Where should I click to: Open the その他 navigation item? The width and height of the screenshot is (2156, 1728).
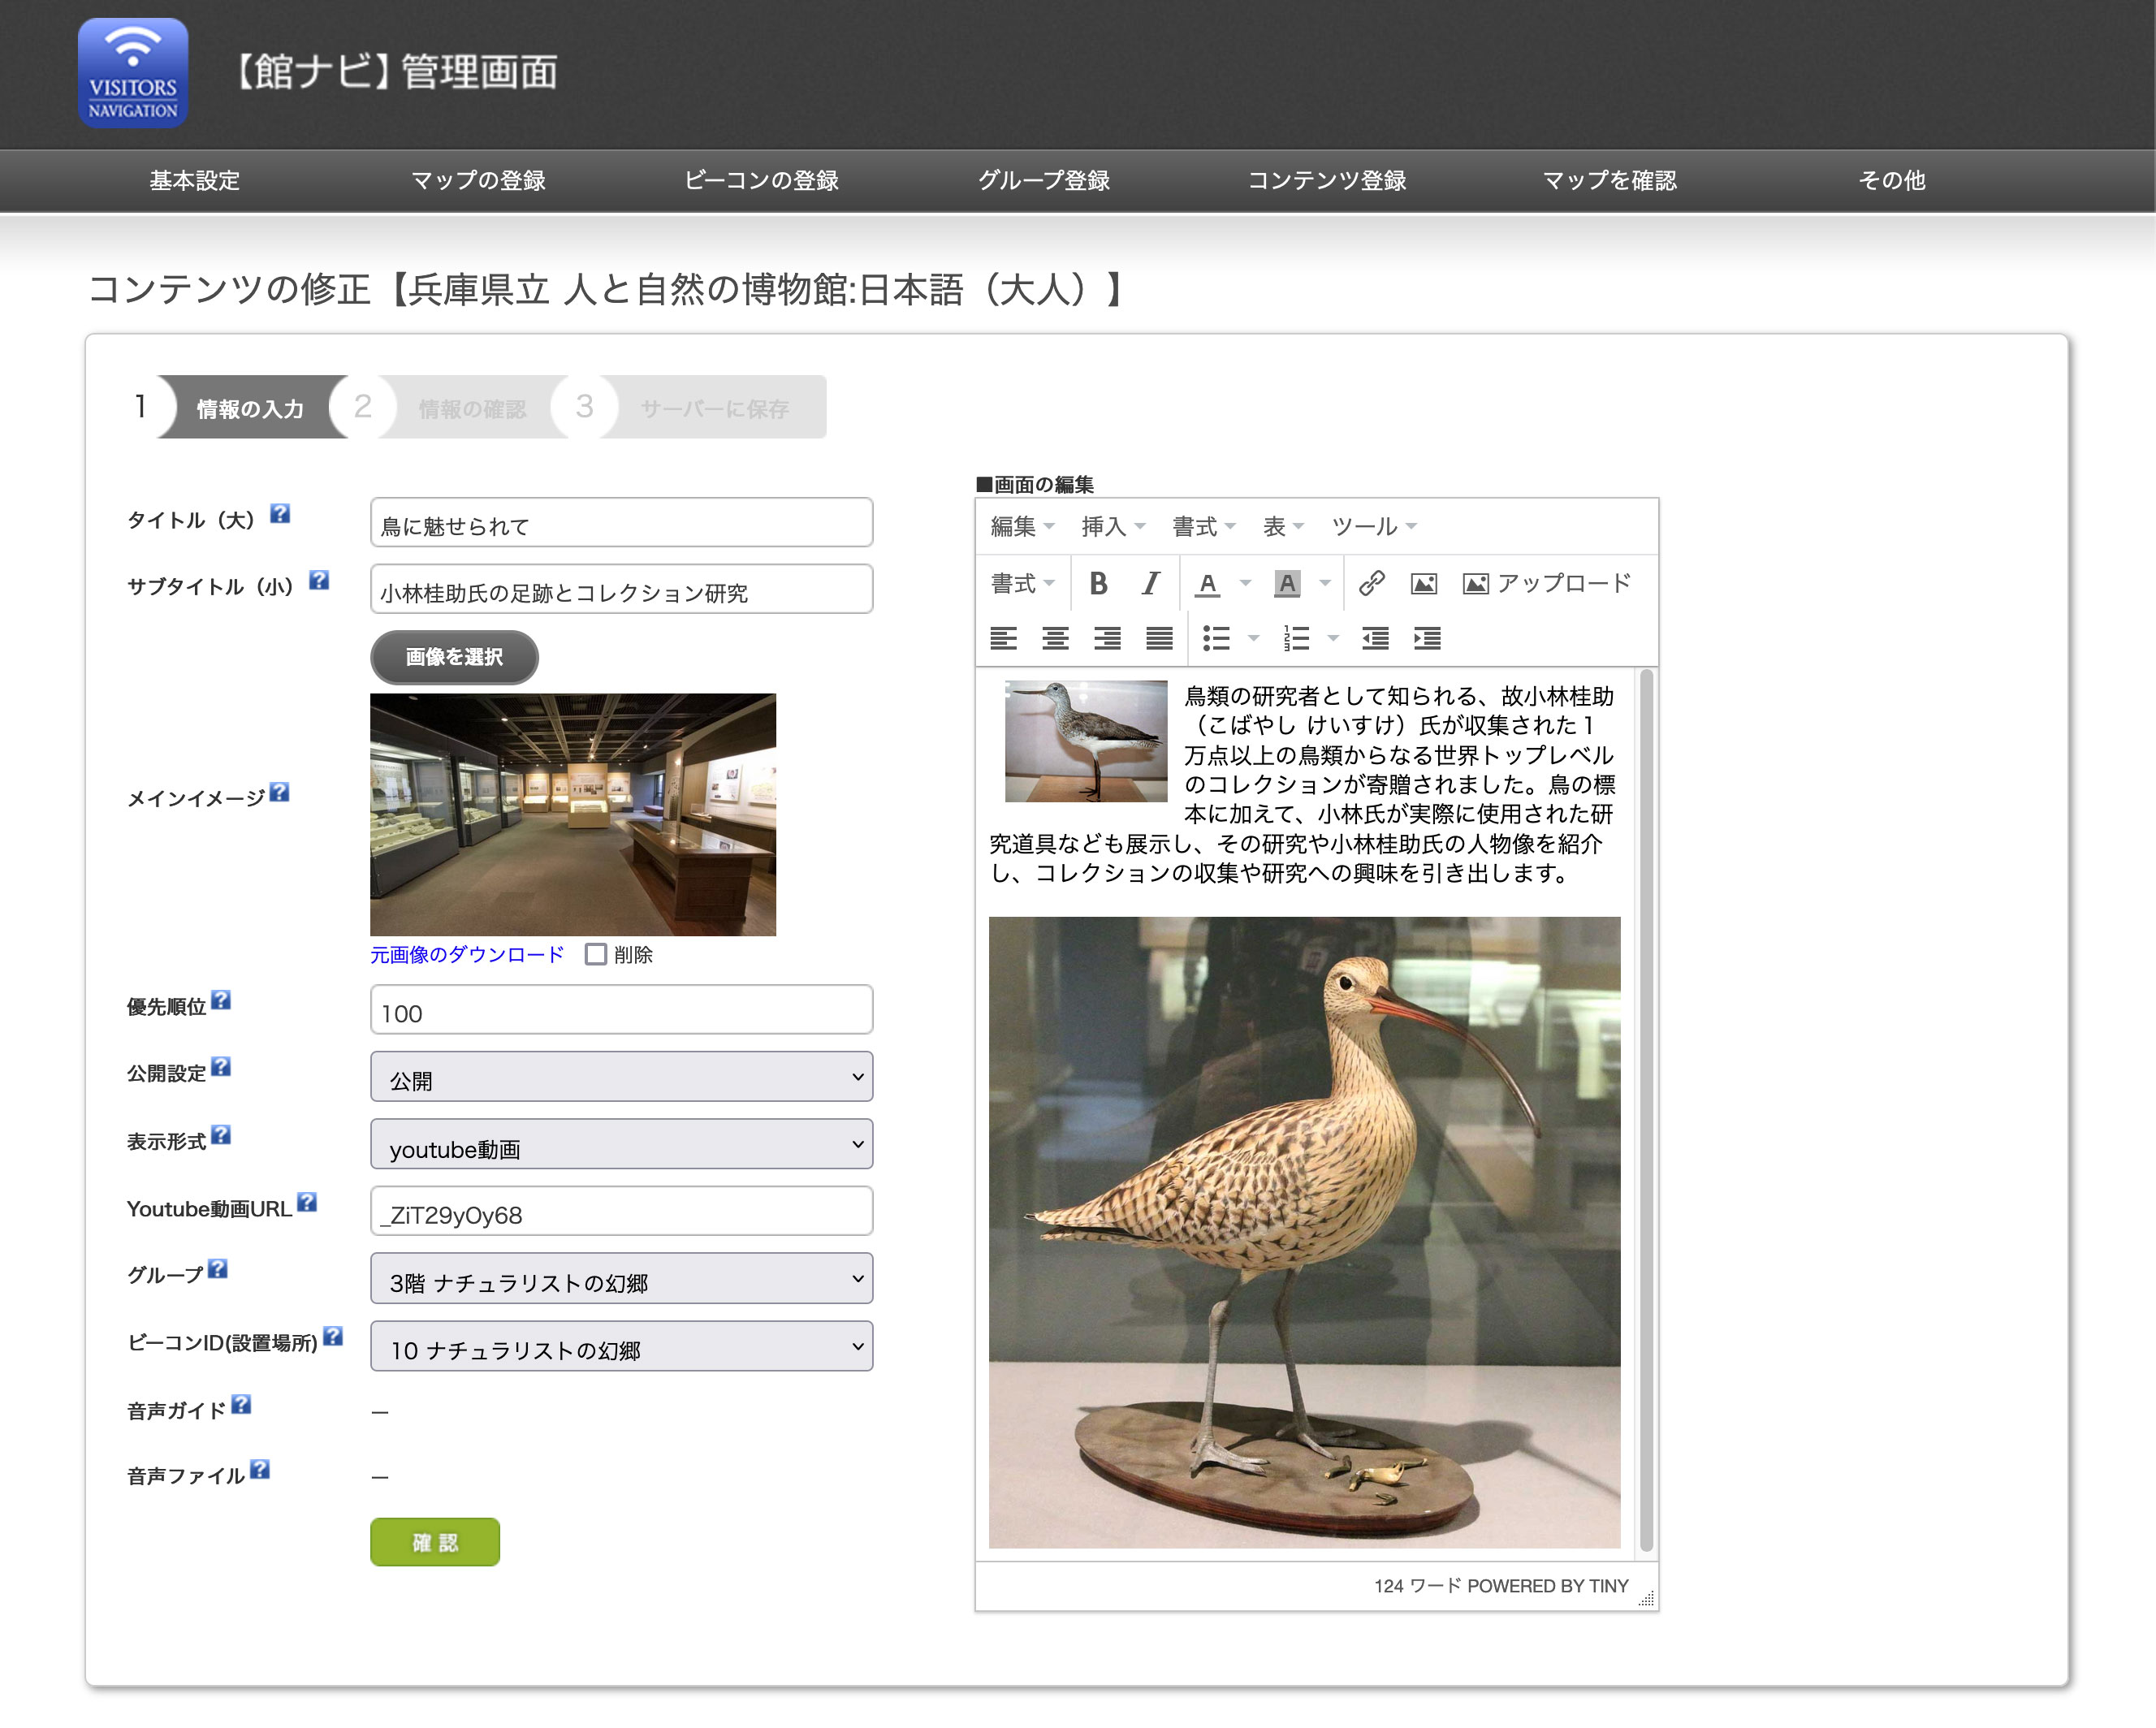pyautogui.click(x=1892, y=180)
